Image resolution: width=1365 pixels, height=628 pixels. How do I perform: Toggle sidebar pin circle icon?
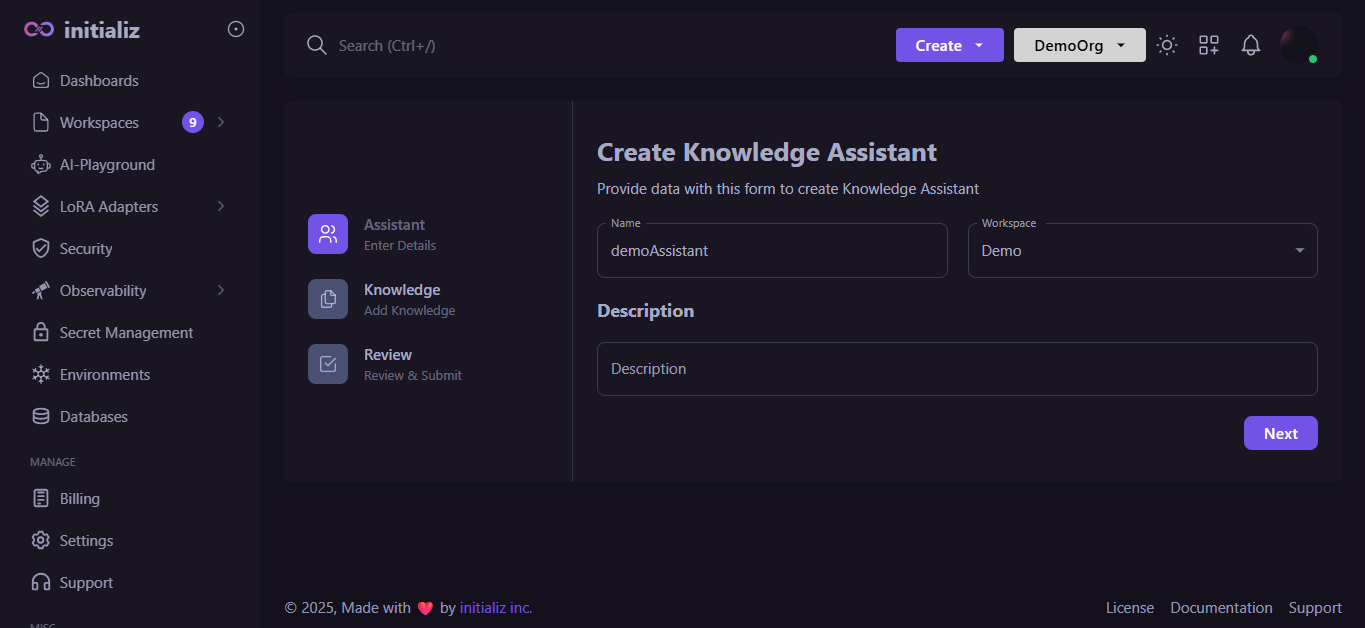click(x=236, y=30)
